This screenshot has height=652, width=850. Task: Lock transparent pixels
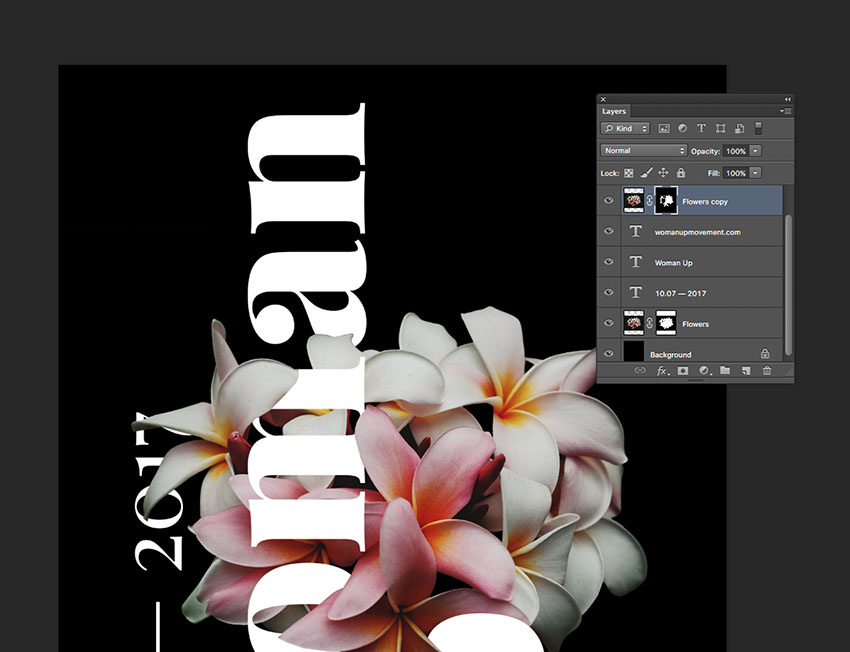(x=628, y=173)
